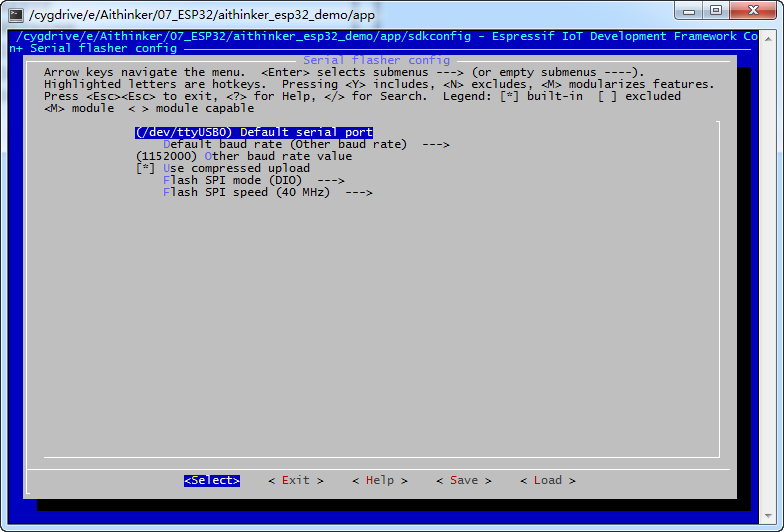
Task: Click the Exit button
Action: (x=296, y=480)
